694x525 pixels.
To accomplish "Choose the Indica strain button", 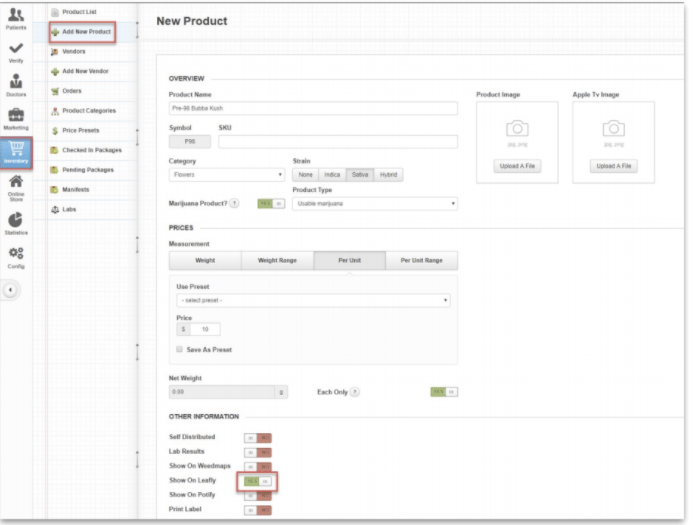I will [332, 175].
